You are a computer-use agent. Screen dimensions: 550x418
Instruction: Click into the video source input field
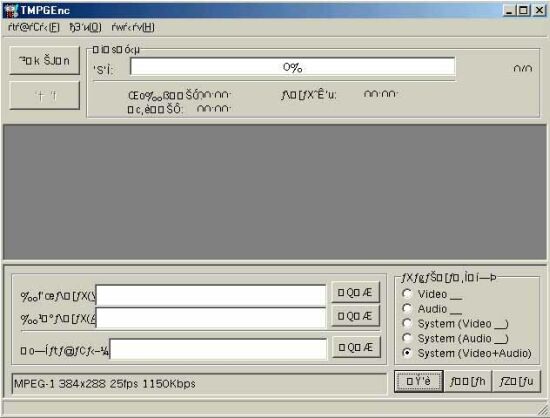point(211,295)
